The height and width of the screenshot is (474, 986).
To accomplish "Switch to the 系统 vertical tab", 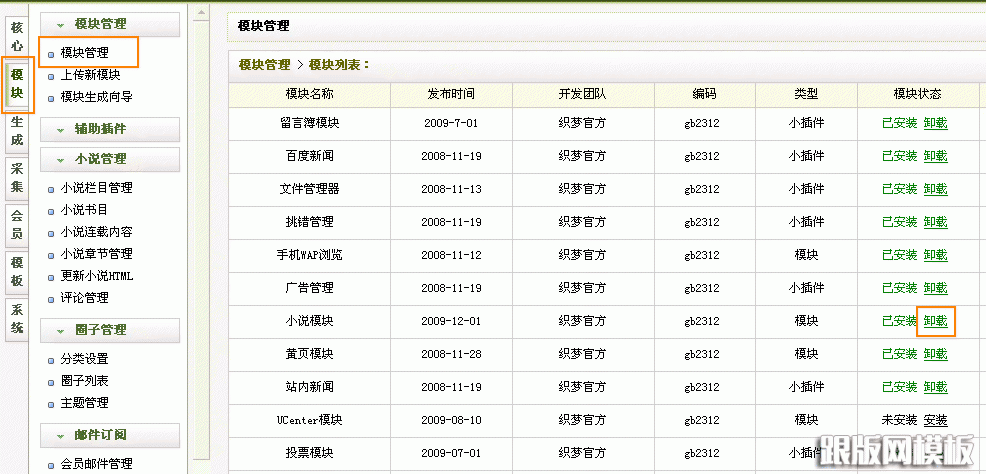I will [x=18, y=319].
